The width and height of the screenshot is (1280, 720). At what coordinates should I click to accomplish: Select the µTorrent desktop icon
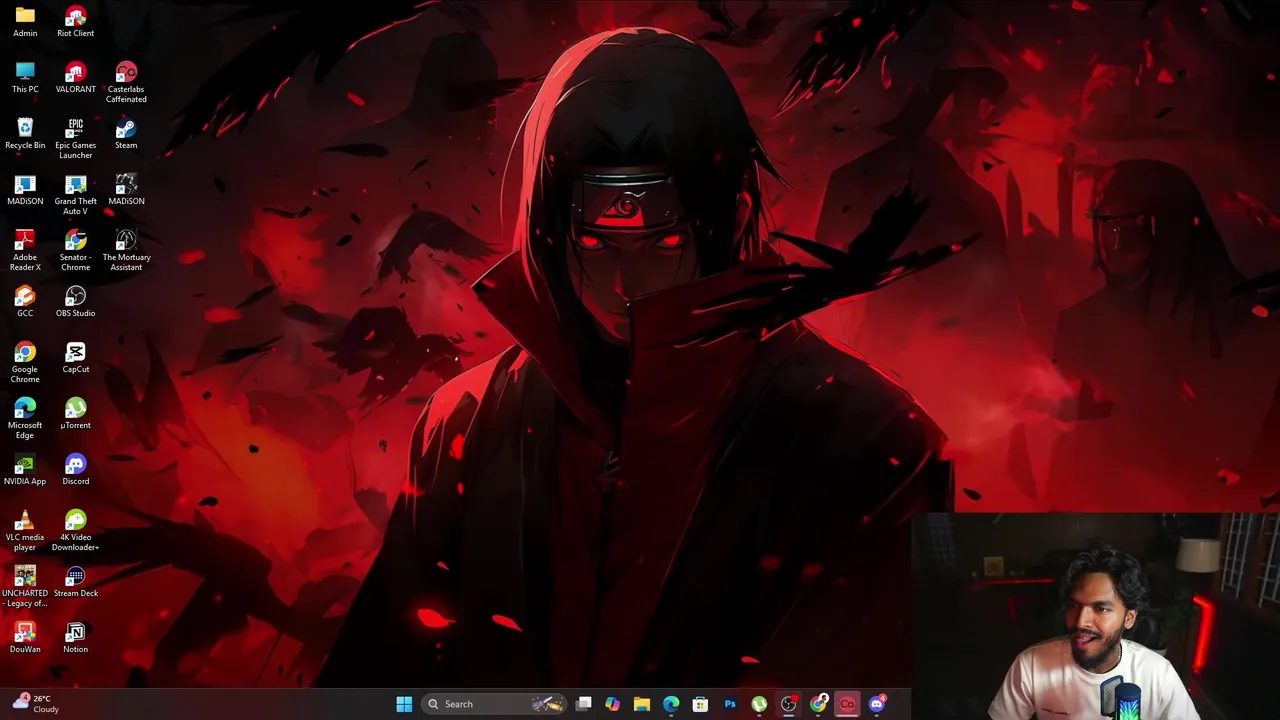[x=76, y=414]
